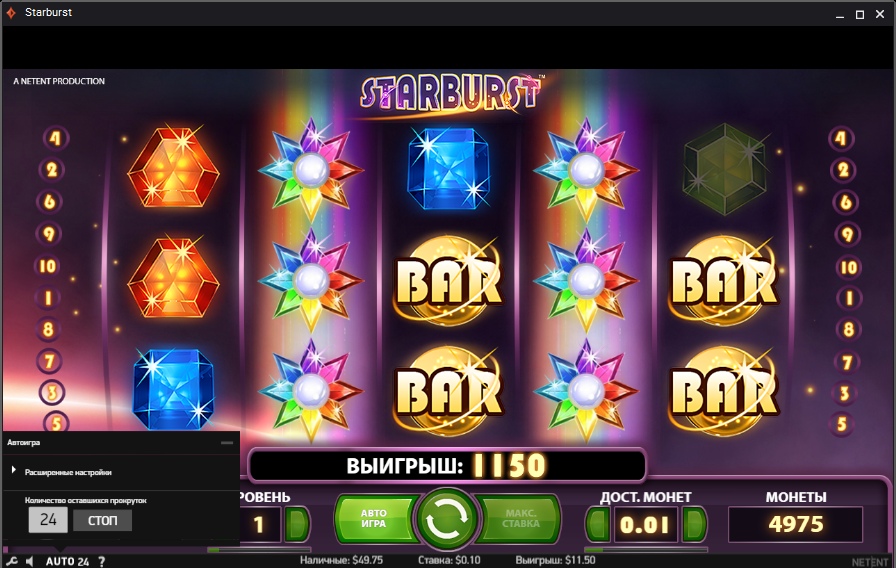
Task: Click AUTO 24 in the status bar
Action: click(67, 561)
